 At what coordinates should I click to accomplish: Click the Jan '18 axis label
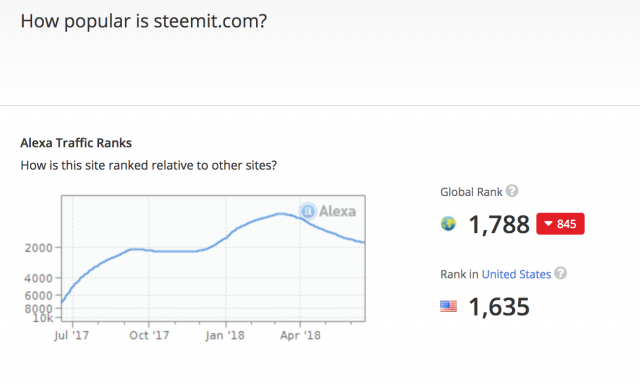click(225, 335)
